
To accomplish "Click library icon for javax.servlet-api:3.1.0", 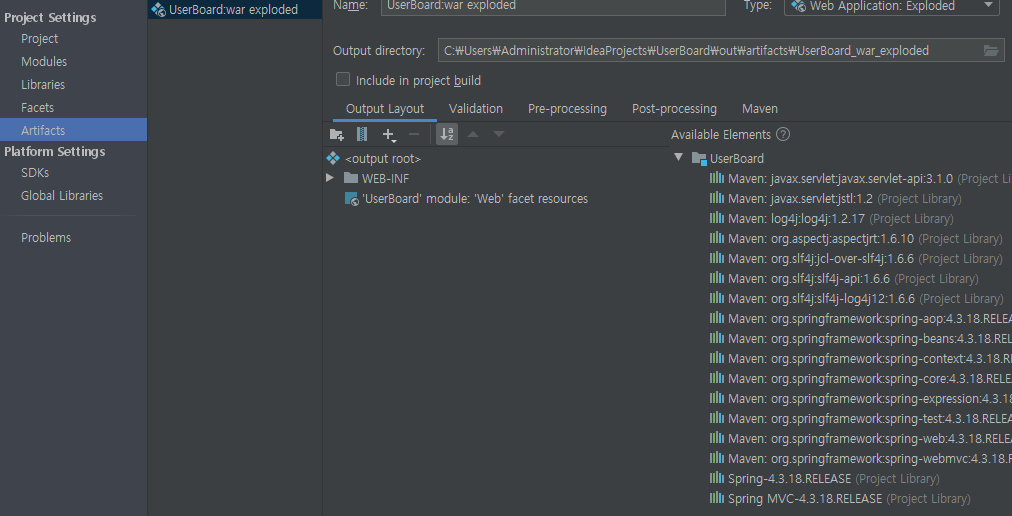I will point(716,178).
